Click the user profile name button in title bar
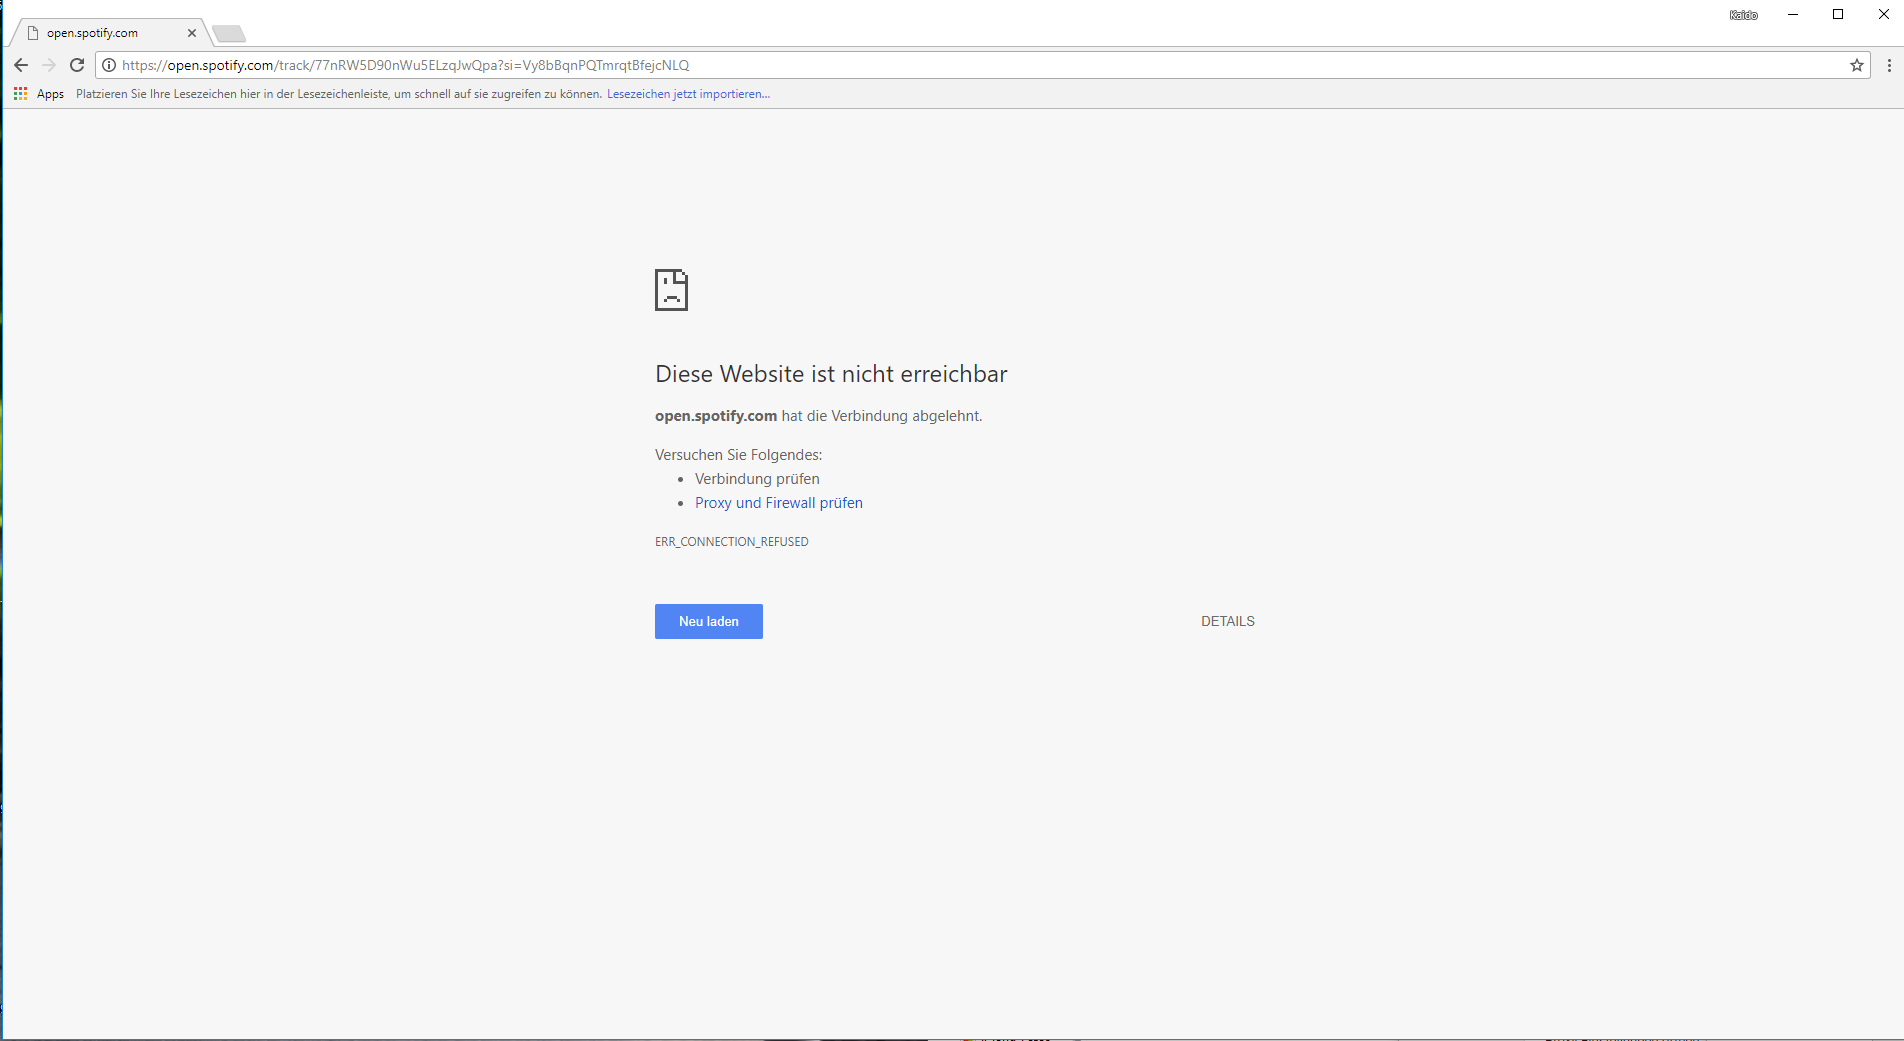1904x1041 pixels. coord(1744,15)
